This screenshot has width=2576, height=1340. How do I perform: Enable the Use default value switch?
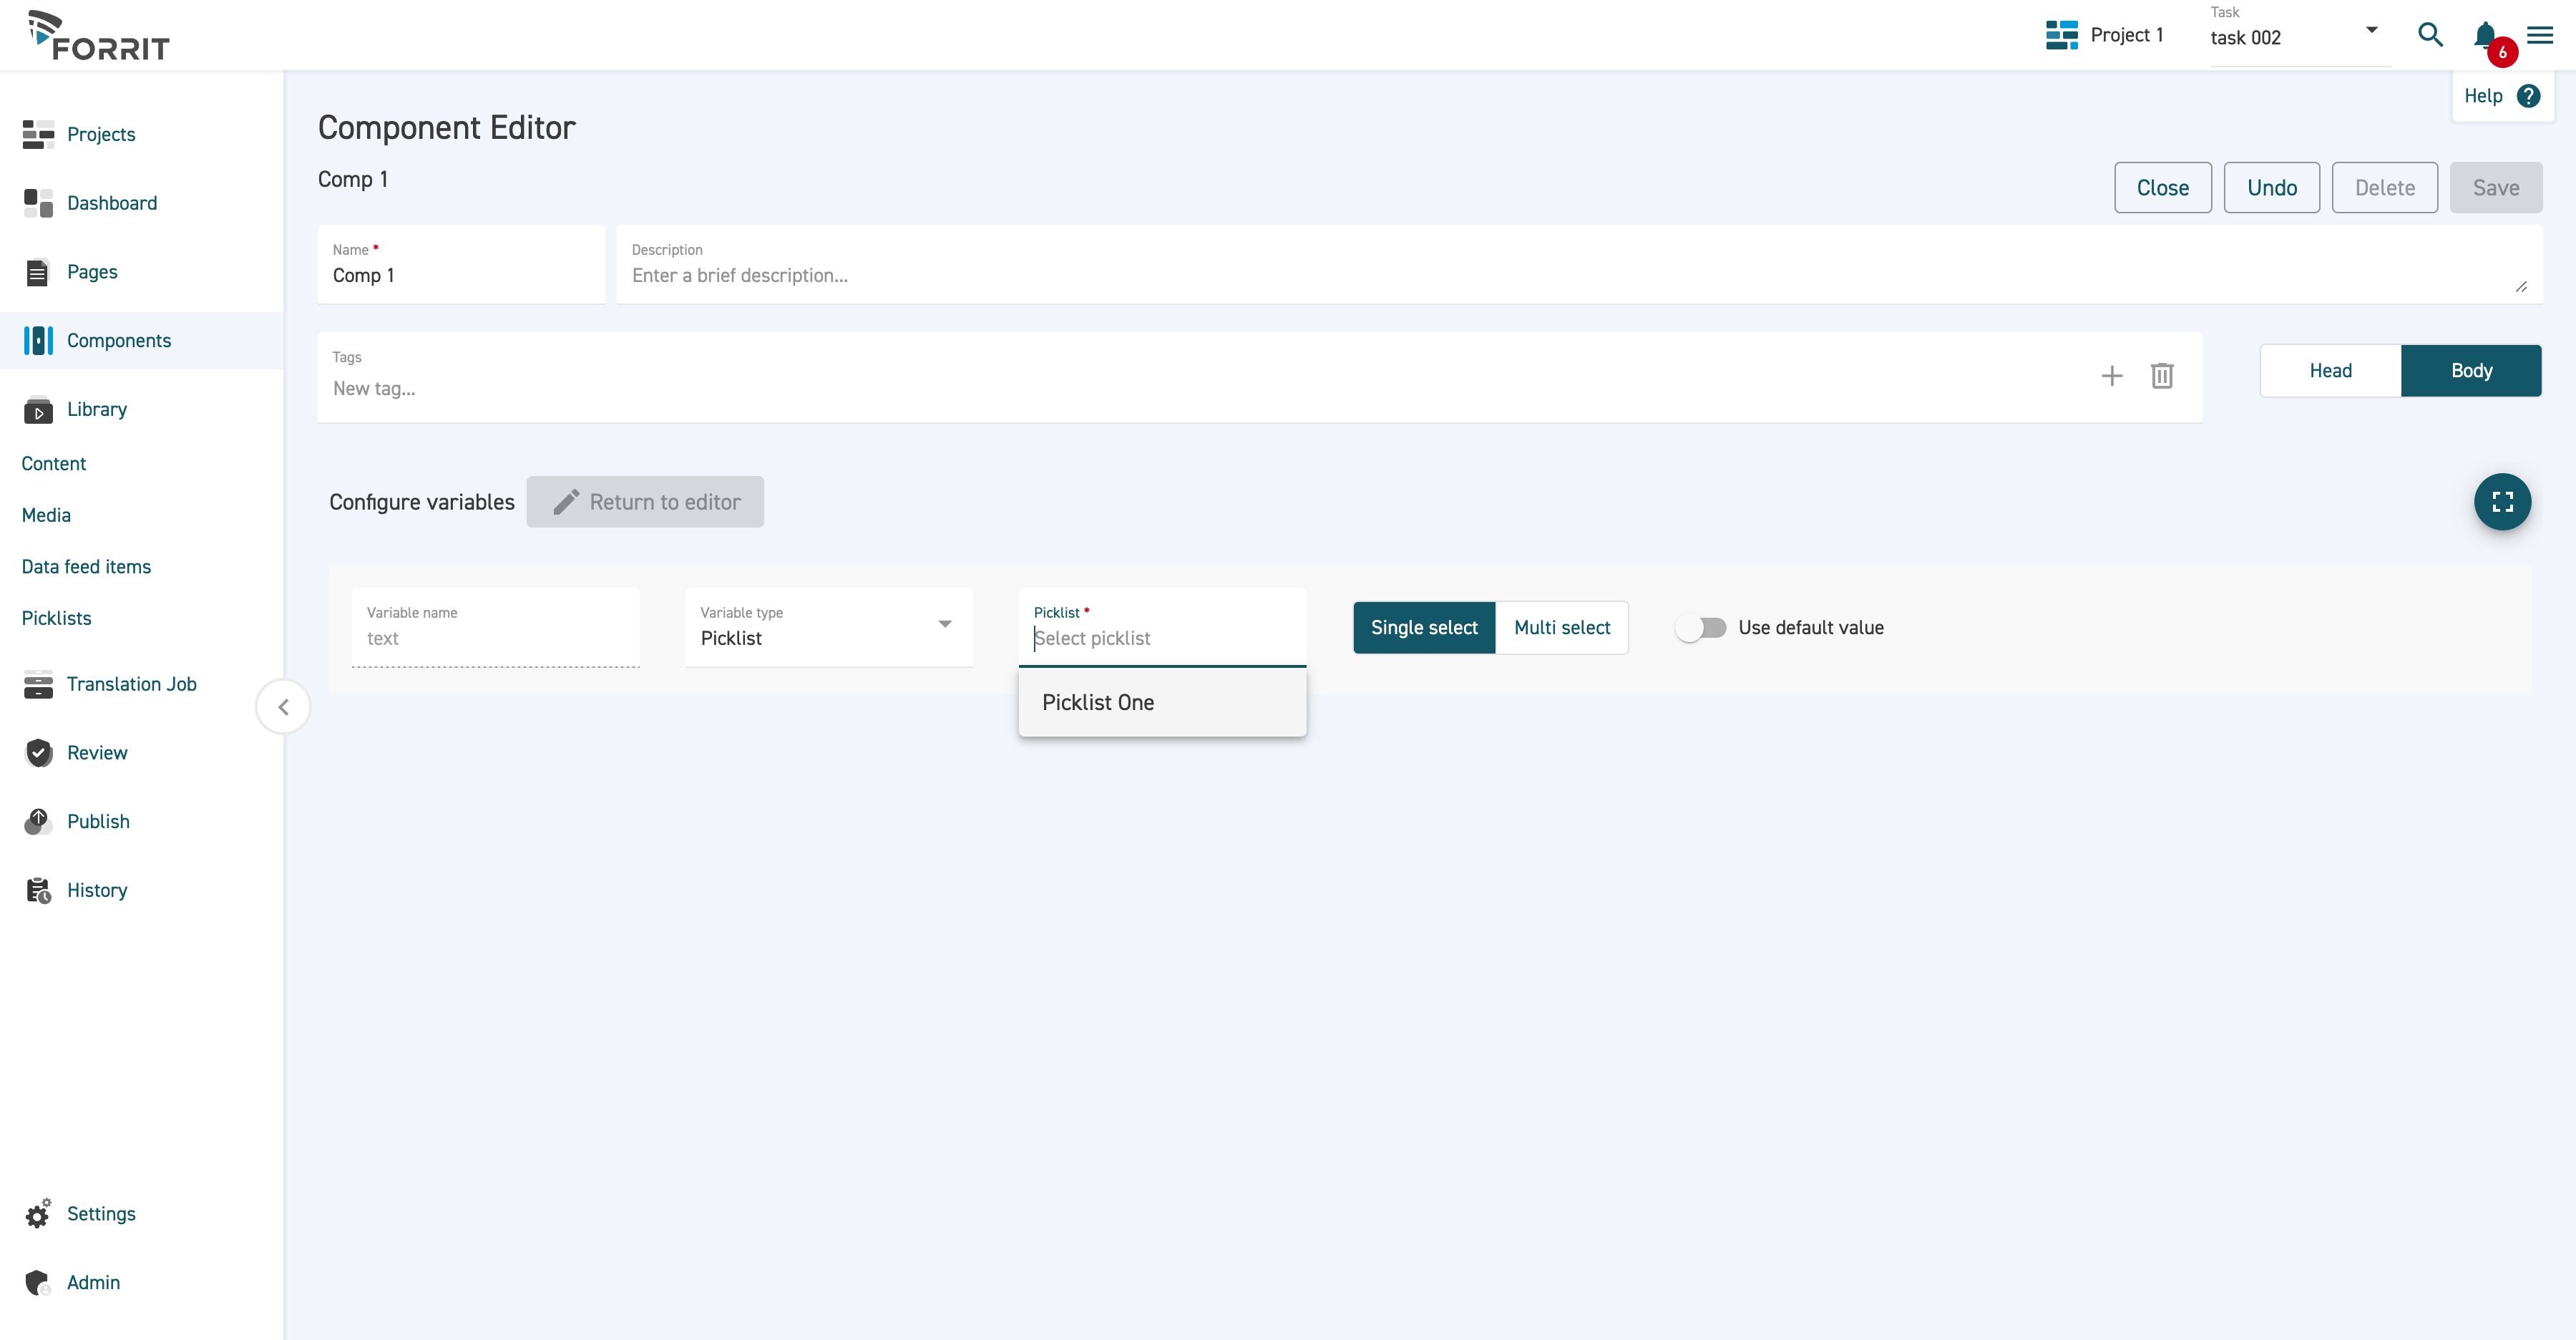(1701, 628)
